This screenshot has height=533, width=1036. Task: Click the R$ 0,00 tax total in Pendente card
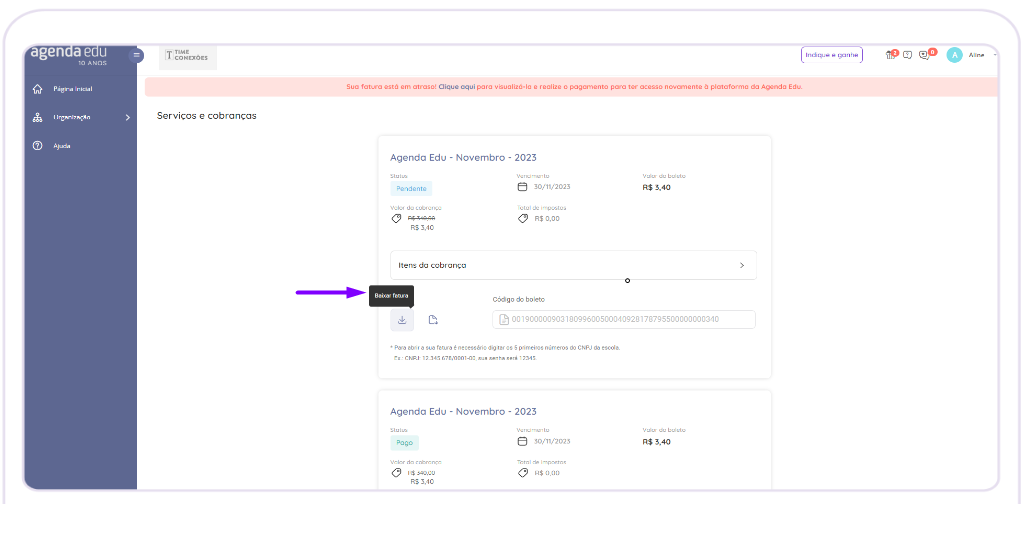[x=547, y=219]
